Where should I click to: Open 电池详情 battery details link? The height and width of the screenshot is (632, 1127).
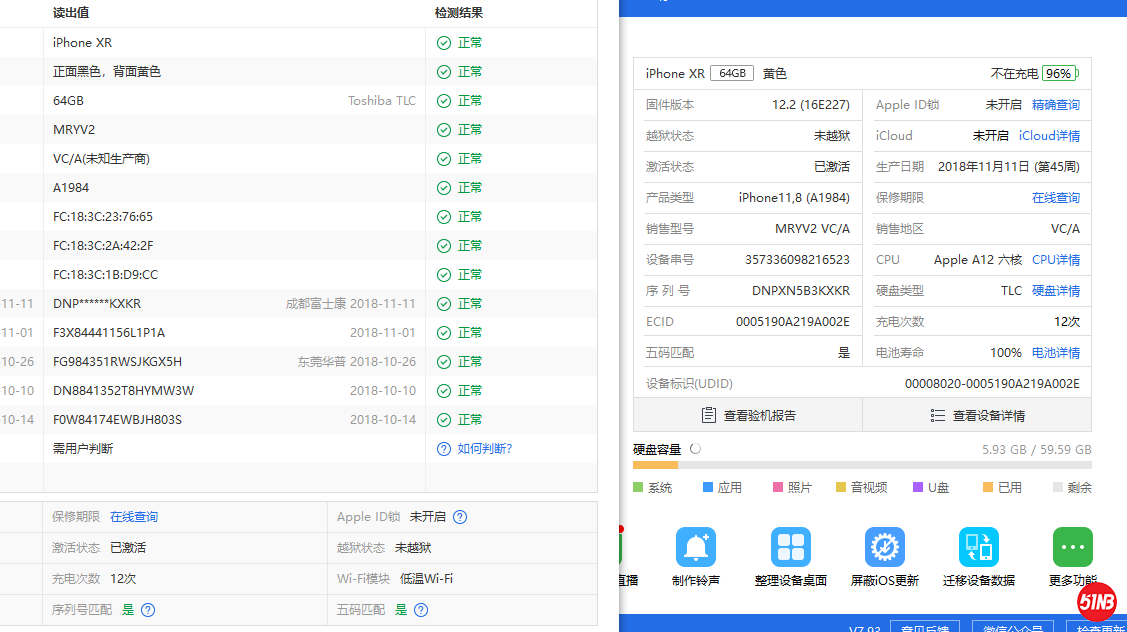1055,353
